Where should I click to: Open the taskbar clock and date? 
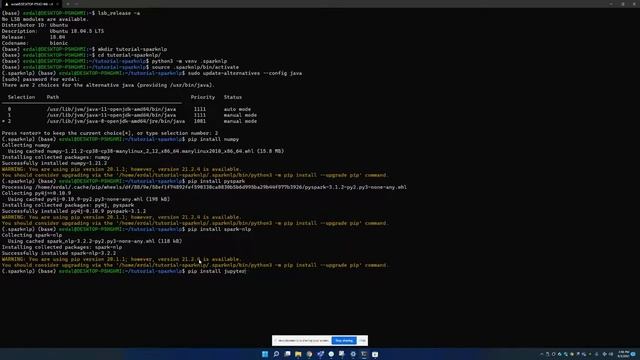pyautogui.click(x=623, y=354)
